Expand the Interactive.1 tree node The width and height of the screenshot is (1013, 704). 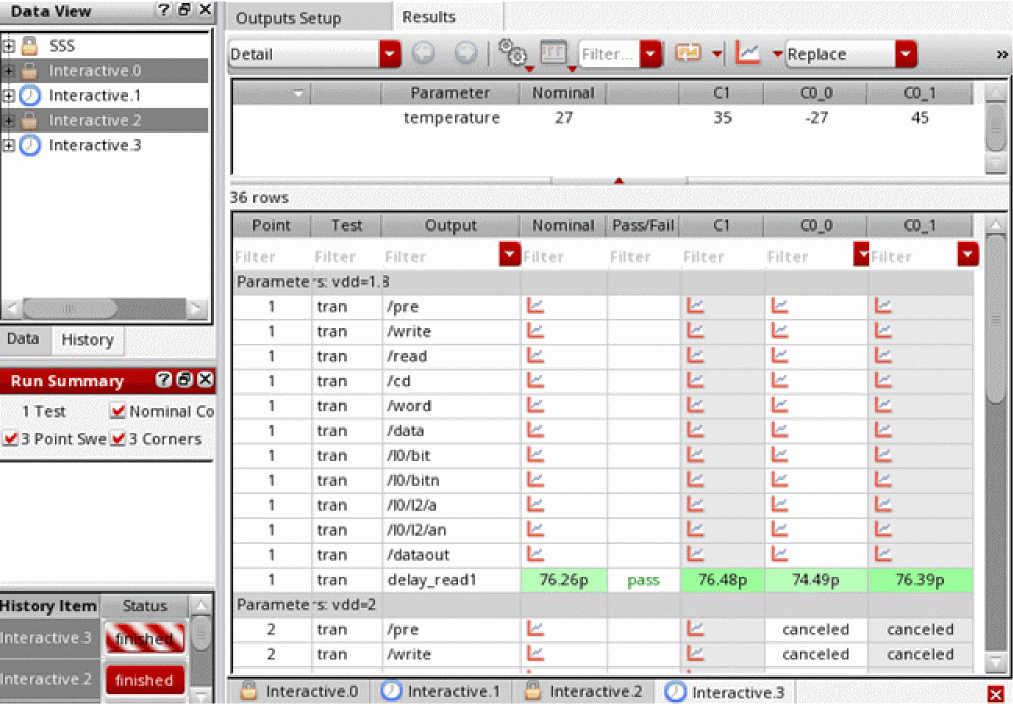[x=9, y=96]
